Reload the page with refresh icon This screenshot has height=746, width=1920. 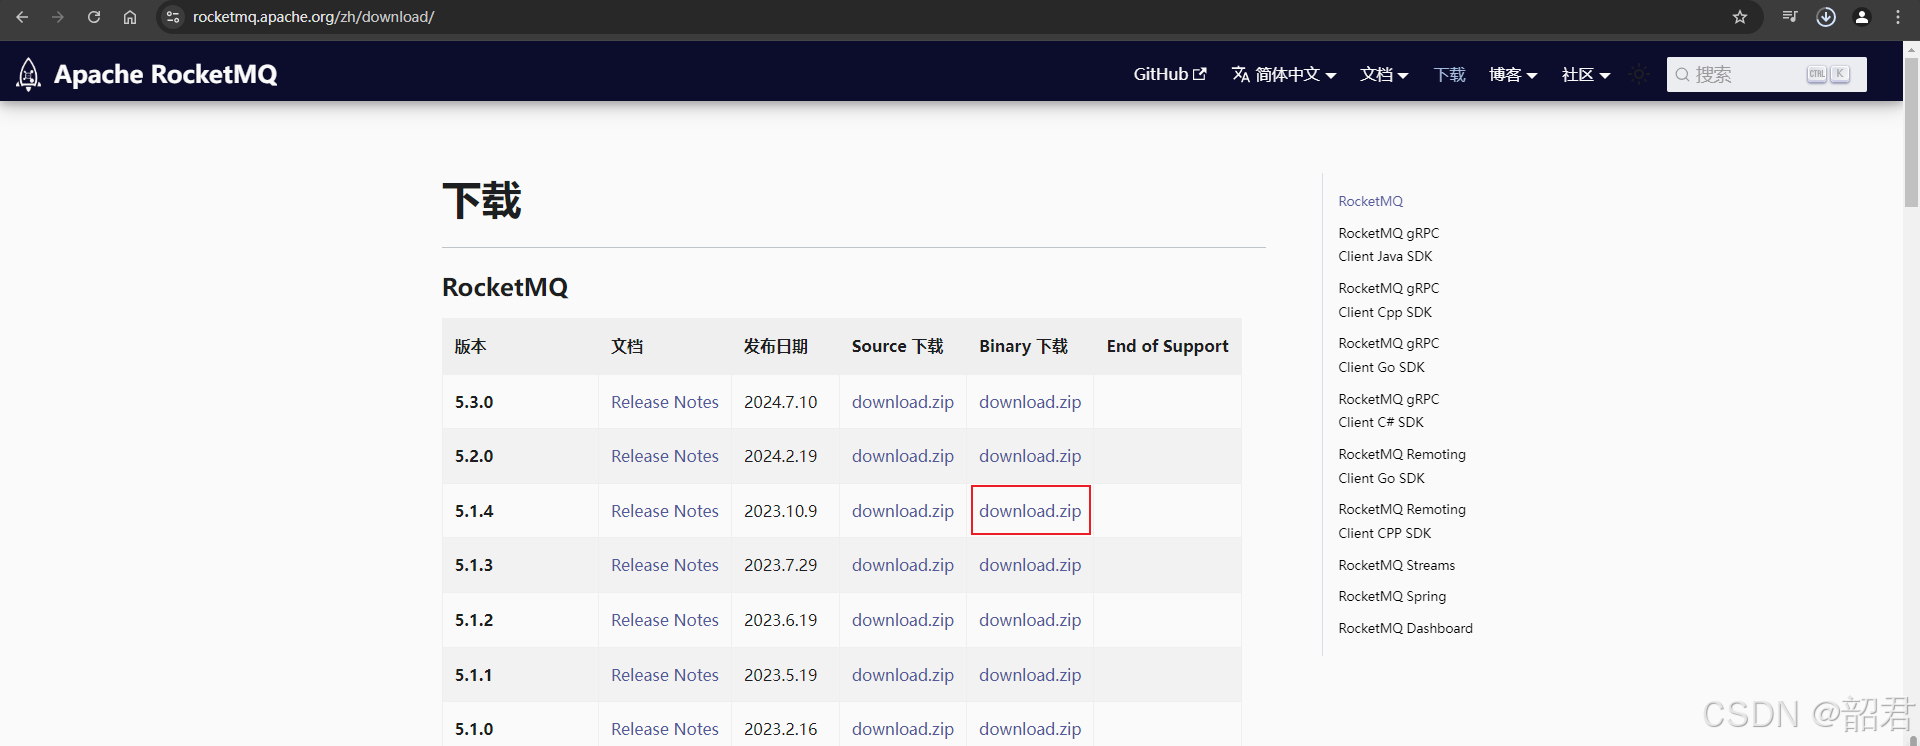point(94,17)
